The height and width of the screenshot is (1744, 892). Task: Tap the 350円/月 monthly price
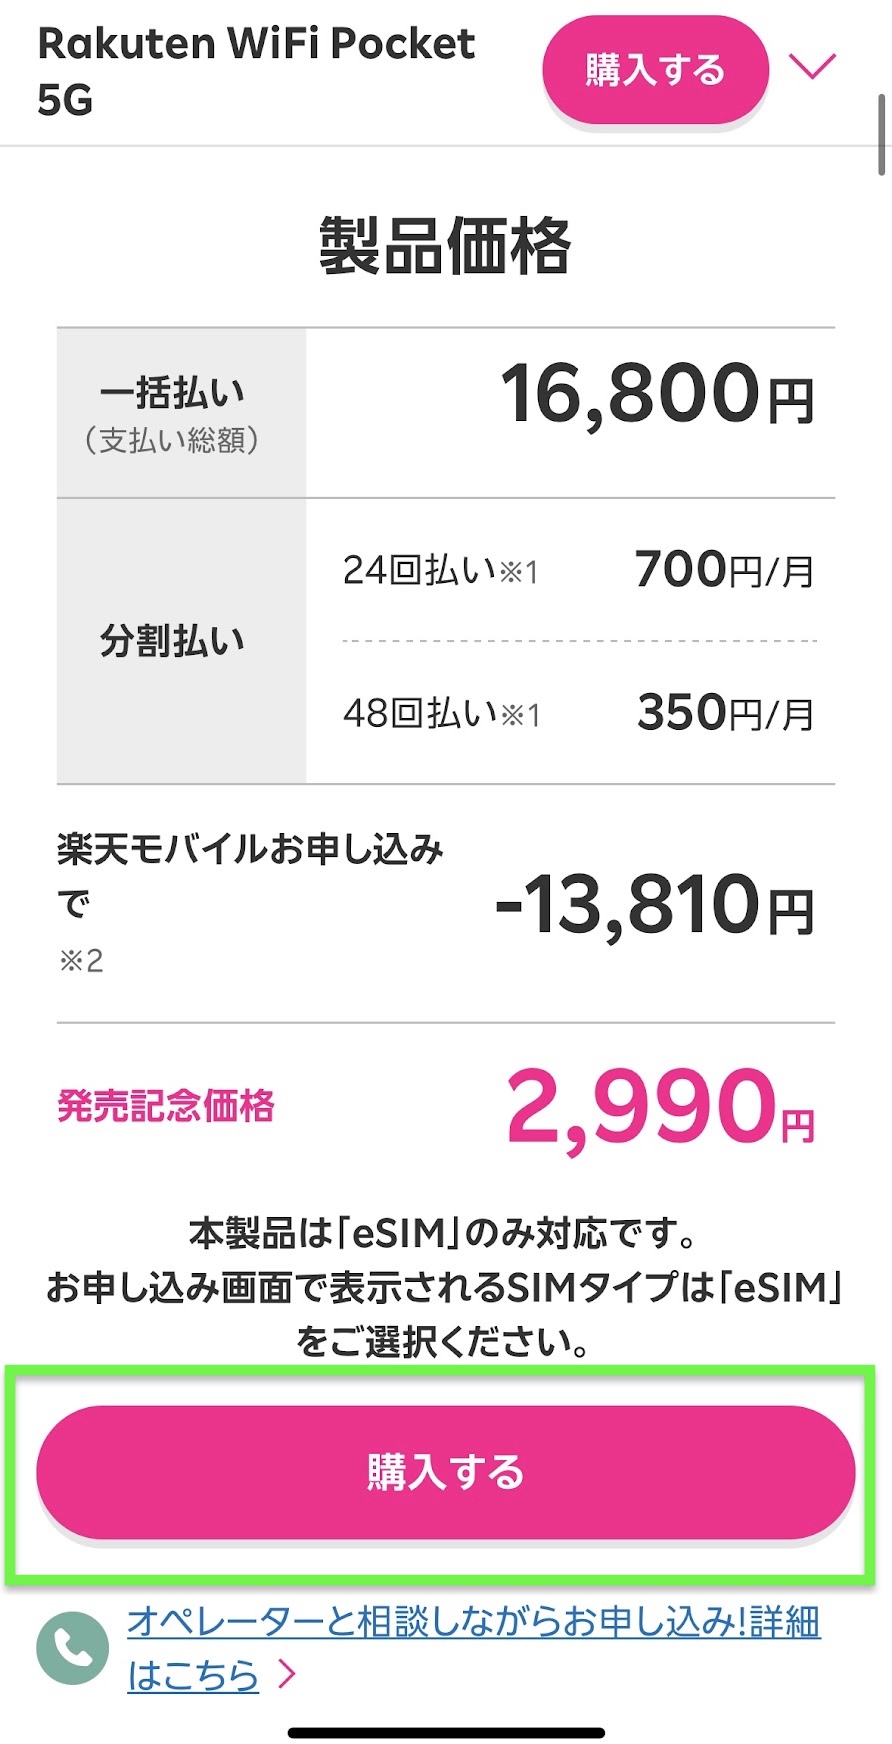pyautogui.click(x=725, y=714)
